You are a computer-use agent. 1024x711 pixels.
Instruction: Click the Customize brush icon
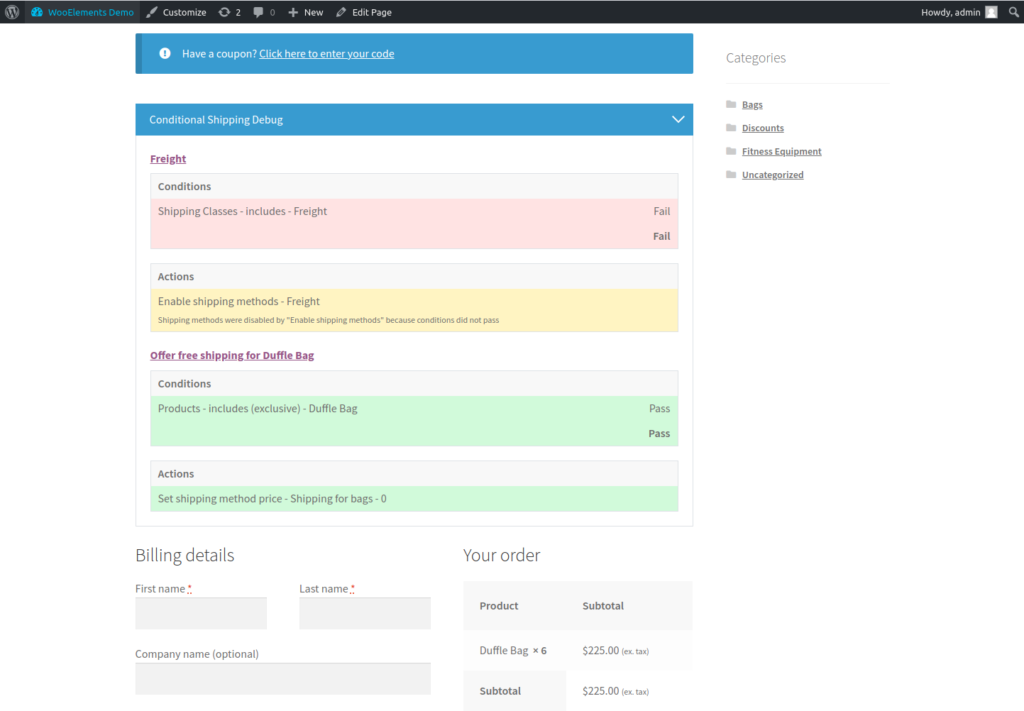(x=154, y=11)
